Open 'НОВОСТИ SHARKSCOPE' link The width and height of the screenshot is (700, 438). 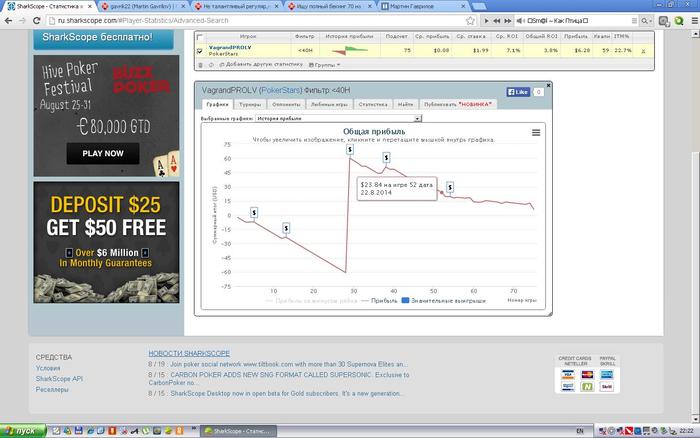(x=189, y=353)
